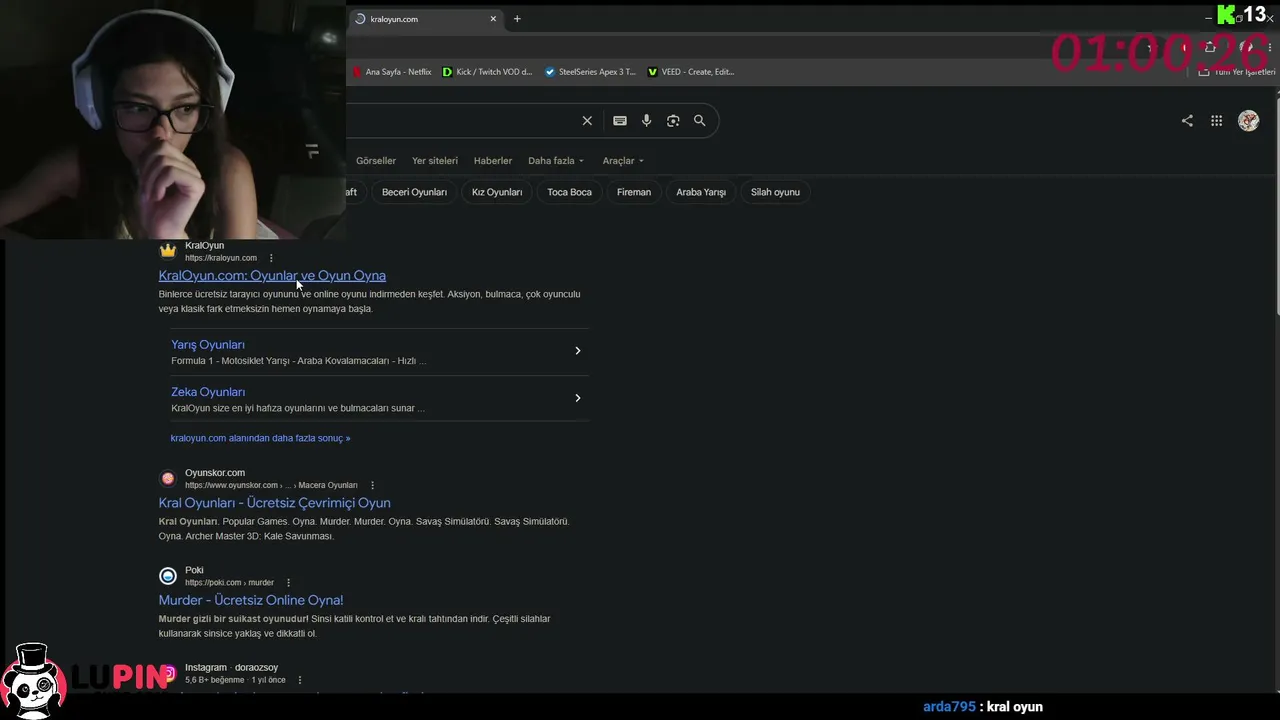Expand the Daha fazla dropdown
The image size is (1280, 720).
(556, 161)
